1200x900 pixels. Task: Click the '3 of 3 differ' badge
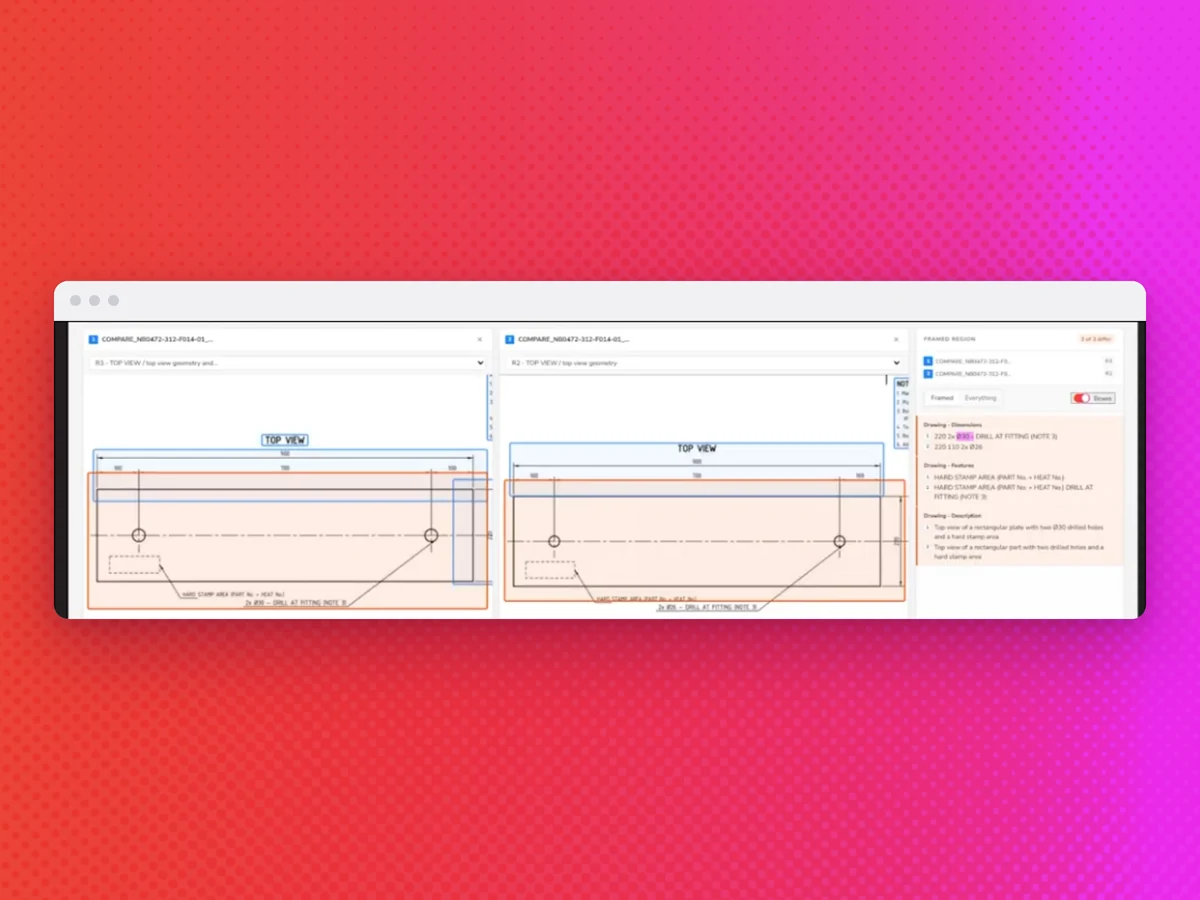(x=1095, y=339)
